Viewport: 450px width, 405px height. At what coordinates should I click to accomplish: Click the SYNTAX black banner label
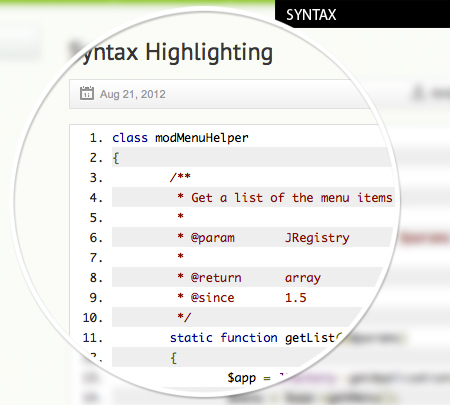[x=311, y=15]
